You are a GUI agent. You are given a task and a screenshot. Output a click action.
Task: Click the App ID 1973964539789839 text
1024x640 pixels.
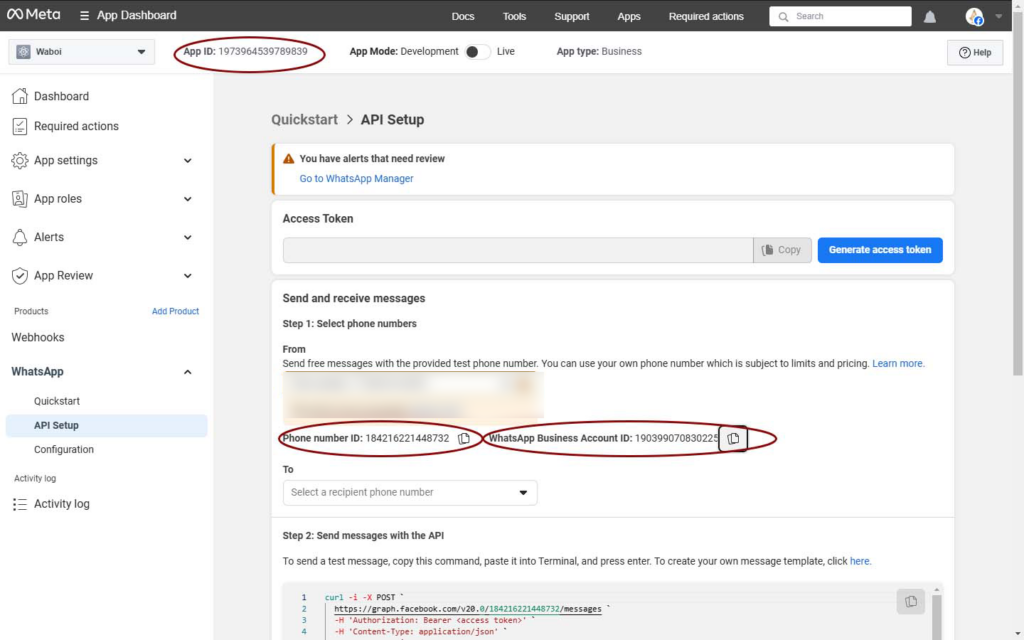245,52
